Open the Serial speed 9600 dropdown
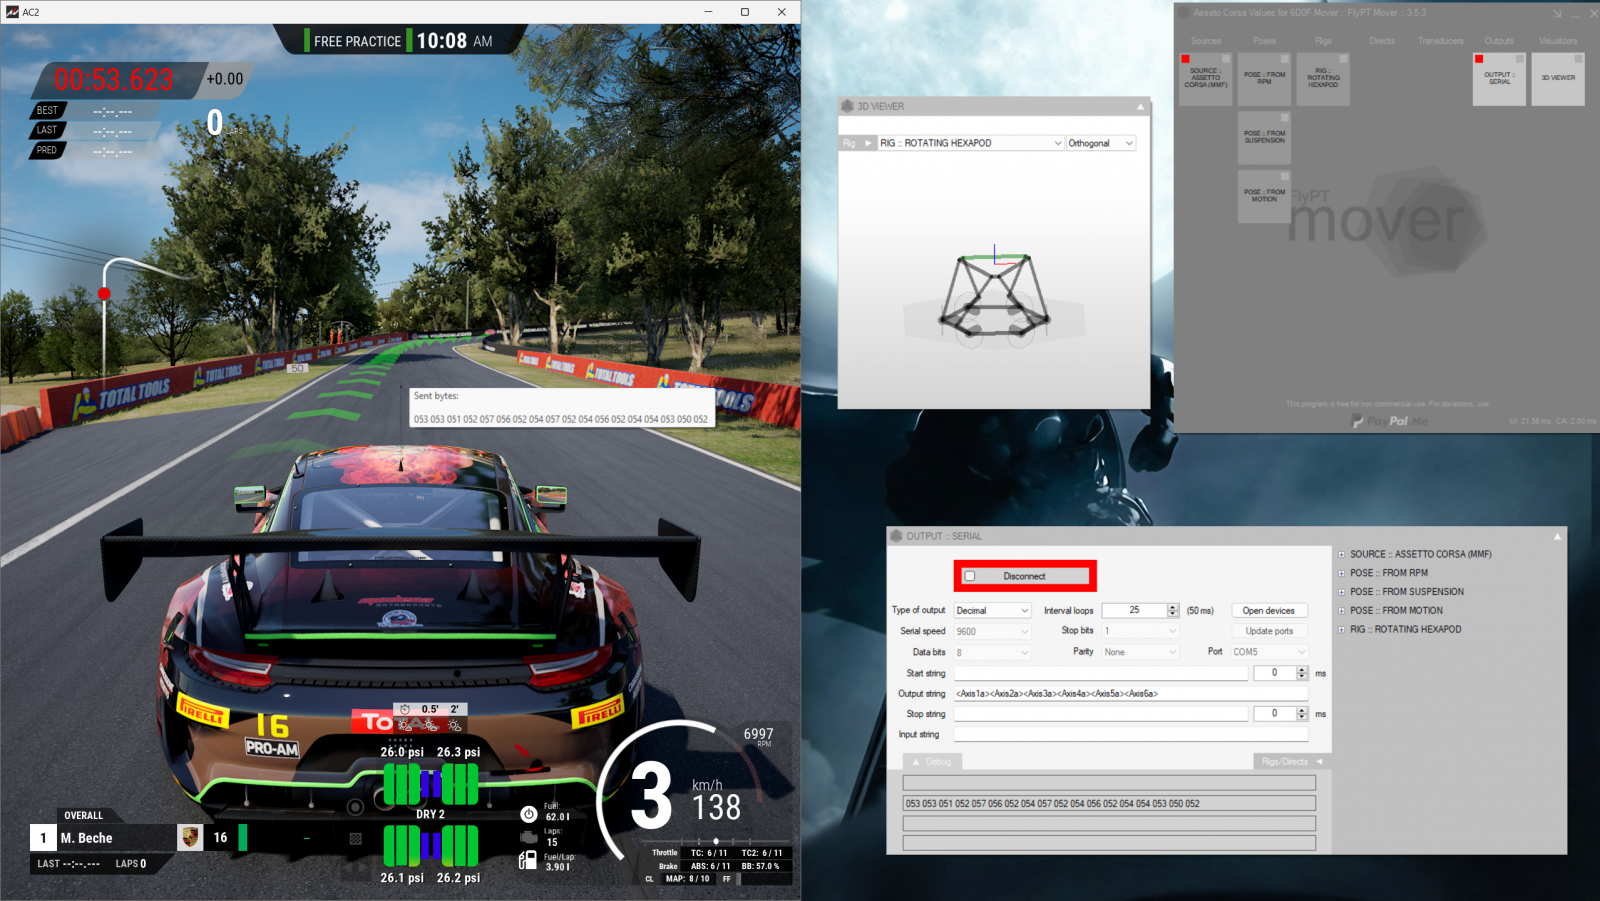This screenshot has height=901, width=1600. pos(992,631)
